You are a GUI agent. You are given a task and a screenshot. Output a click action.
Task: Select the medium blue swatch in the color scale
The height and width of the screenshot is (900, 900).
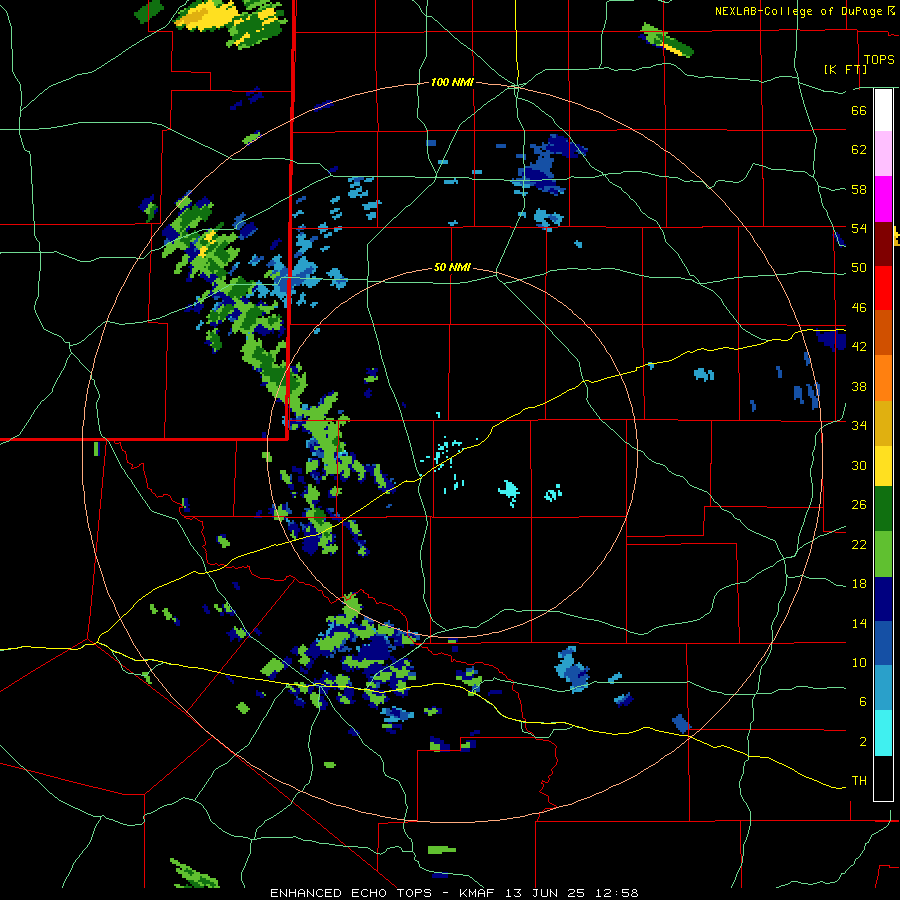tap(883, 644)
